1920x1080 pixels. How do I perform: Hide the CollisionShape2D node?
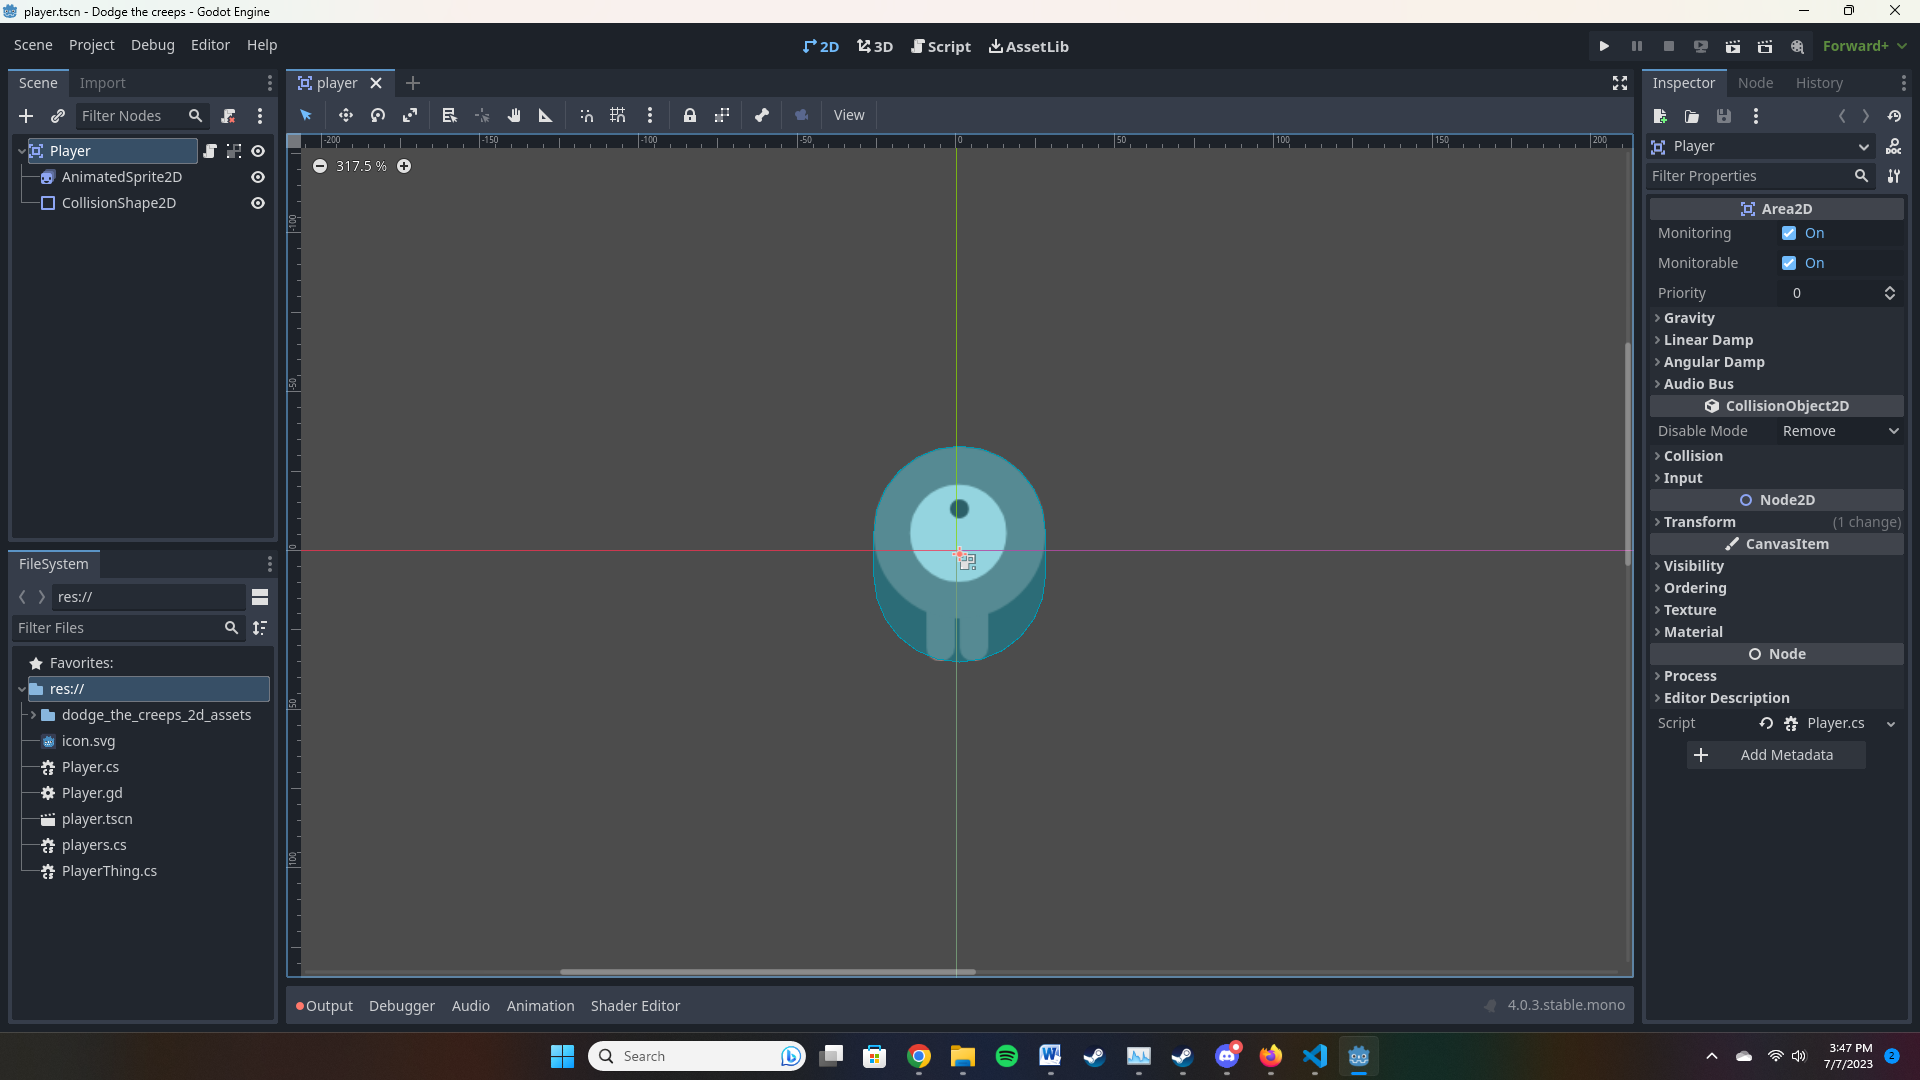coord(257,203)
